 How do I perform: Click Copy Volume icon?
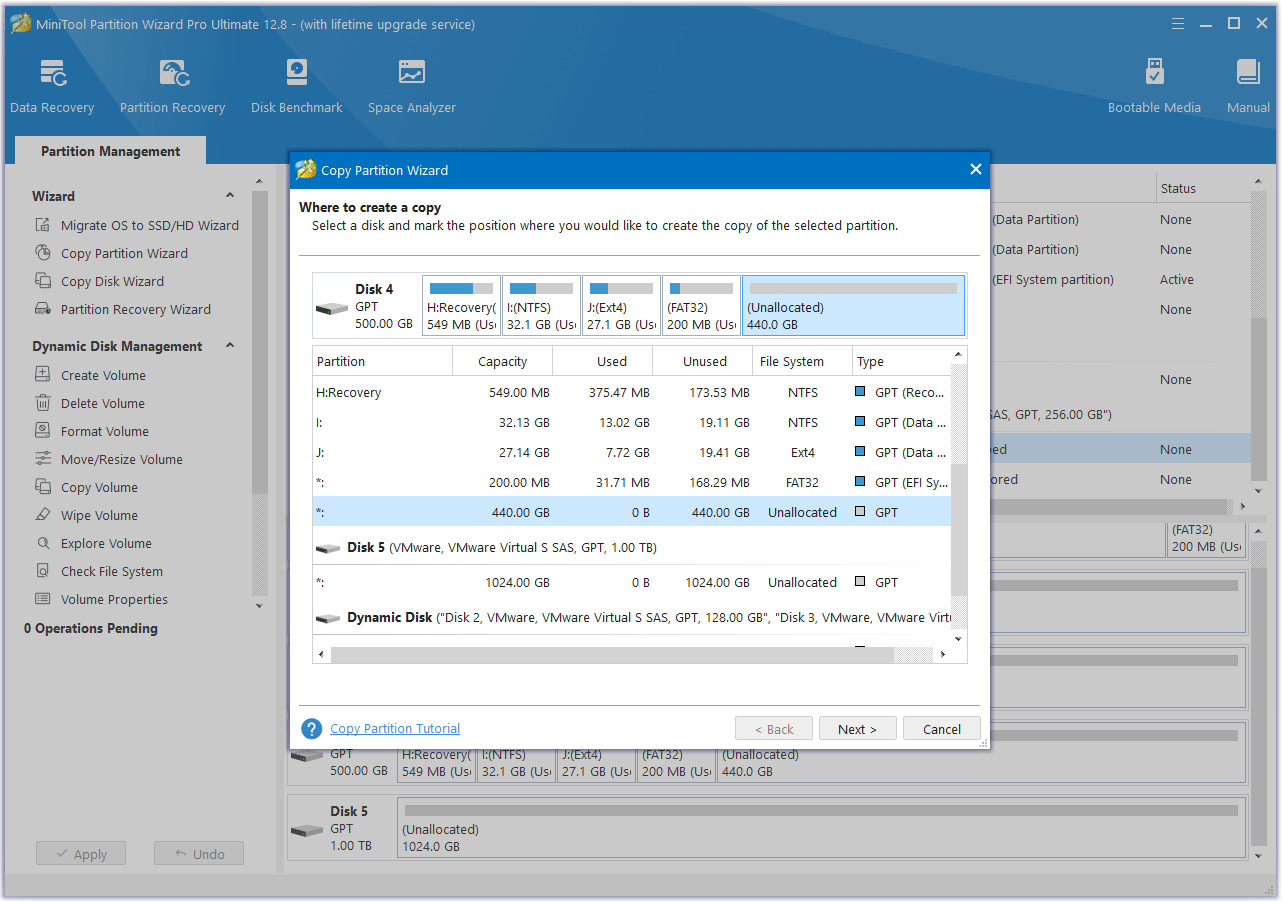(x=43, y=487)
